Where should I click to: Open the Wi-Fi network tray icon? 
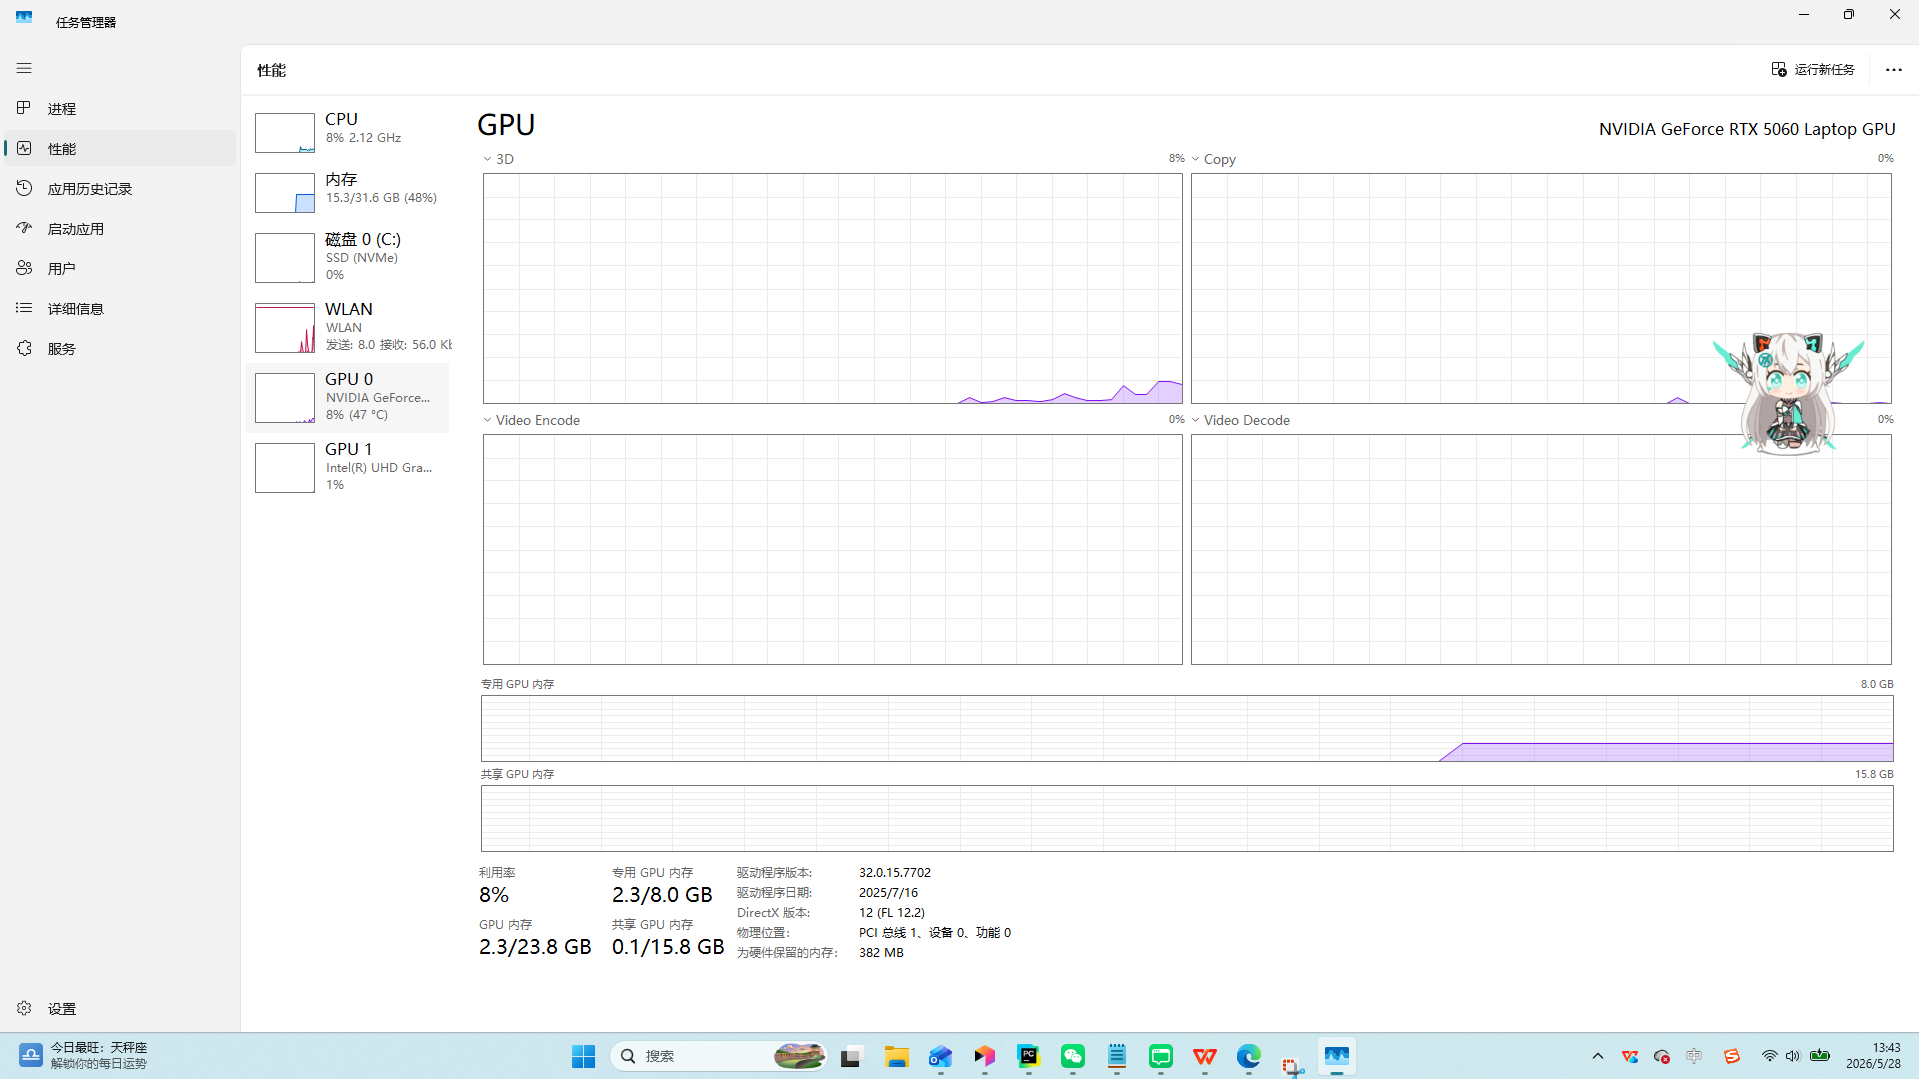1769,1056
